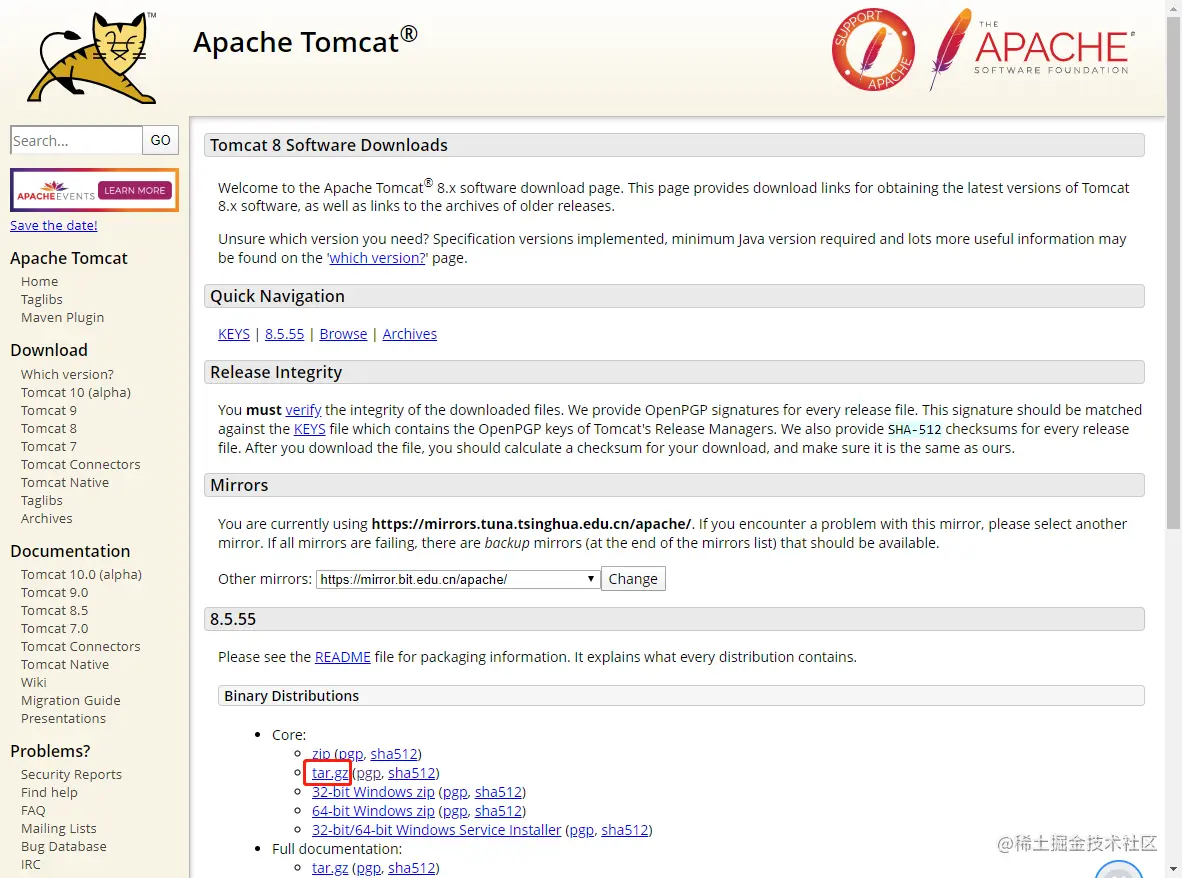Viewport: 1182px width, 878px height.
Task: Click the Change mirror button
Action: 633,579
